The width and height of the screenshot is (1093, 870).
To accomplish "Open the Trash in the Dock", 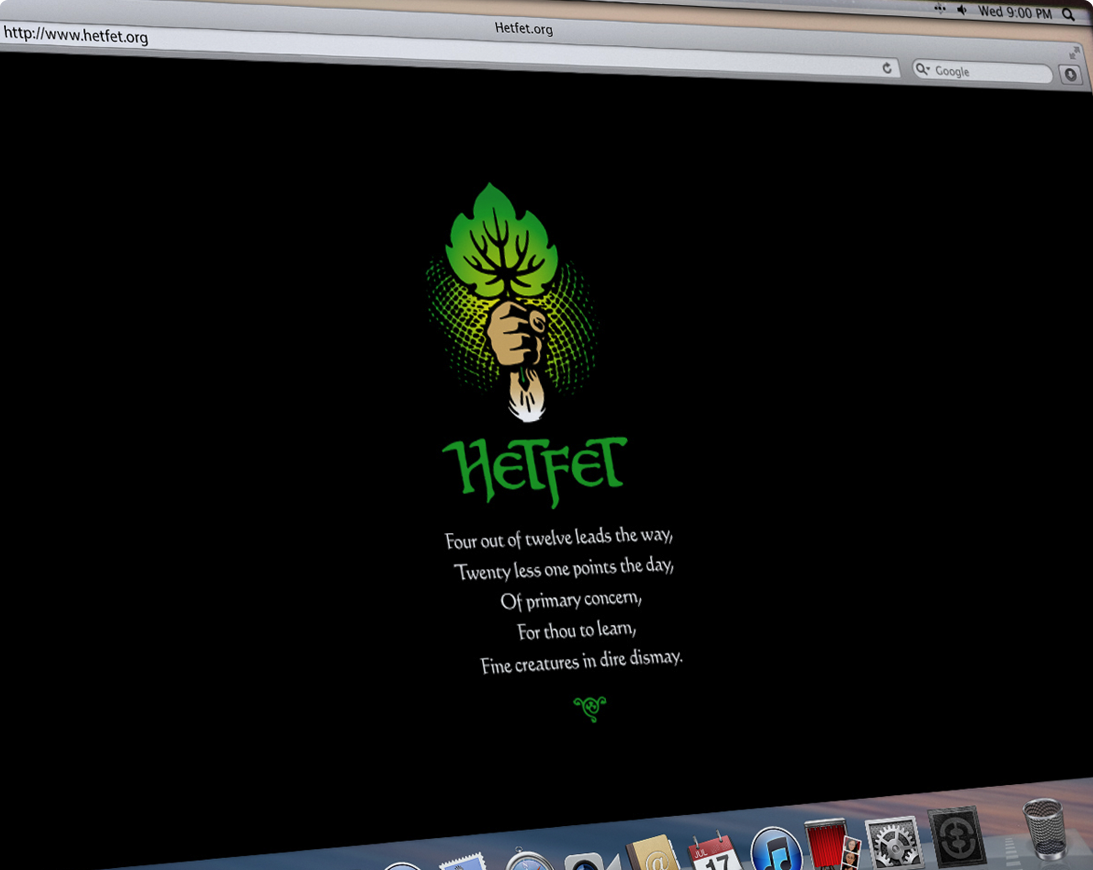I will [x=1044, y=828].
